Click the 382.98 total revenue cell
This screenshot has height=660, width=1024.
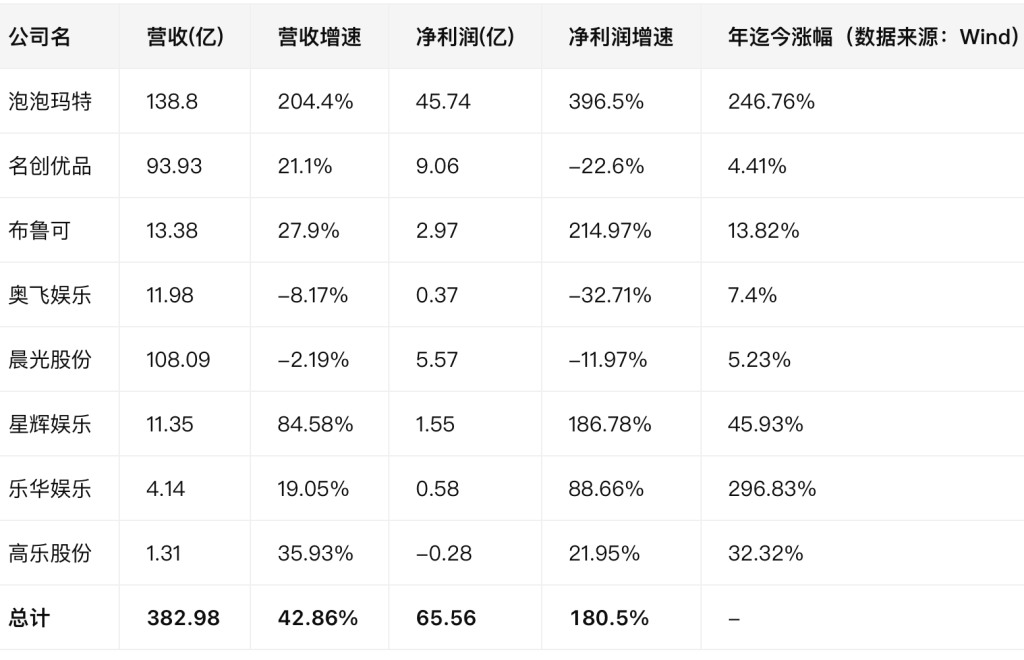(183, 618)
